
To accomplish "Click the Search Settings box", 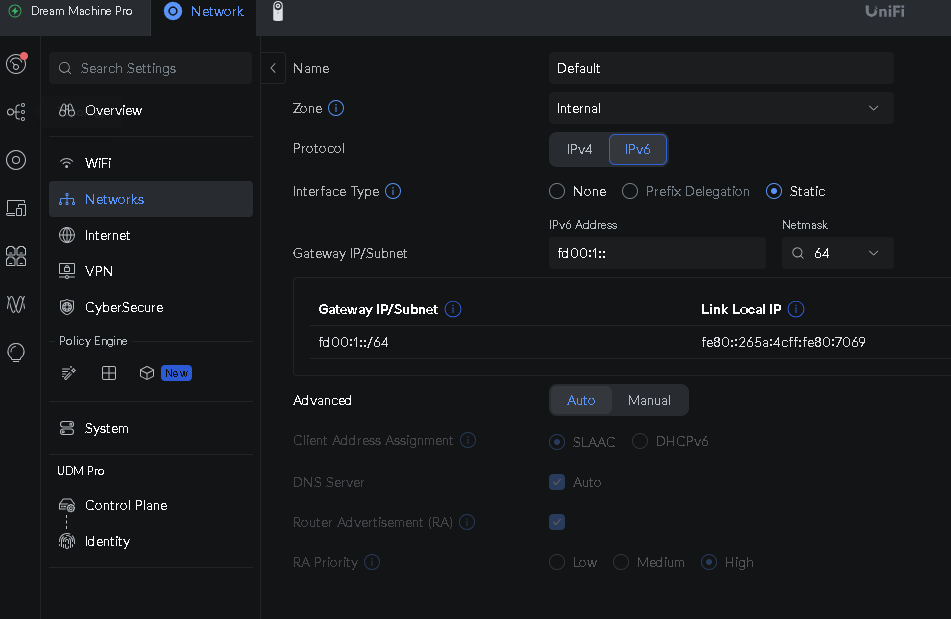I will point(150,68).
